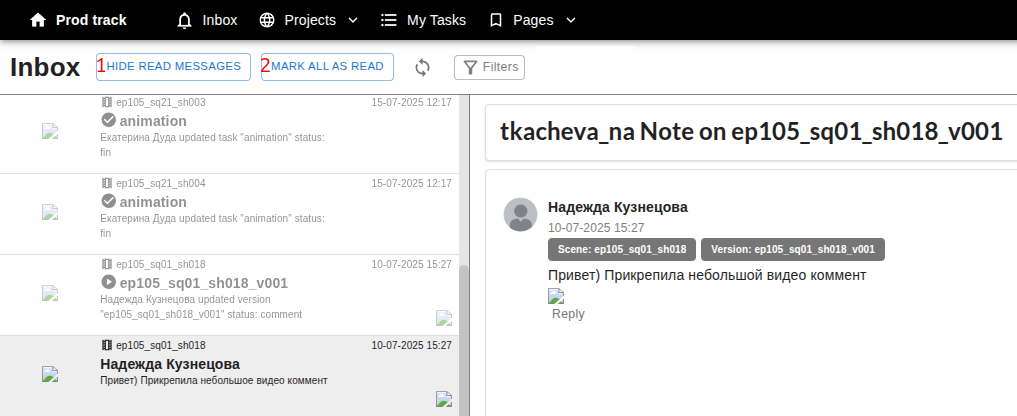
Task: Open the My Tasks menu item
Action: (x=437, y=20)
